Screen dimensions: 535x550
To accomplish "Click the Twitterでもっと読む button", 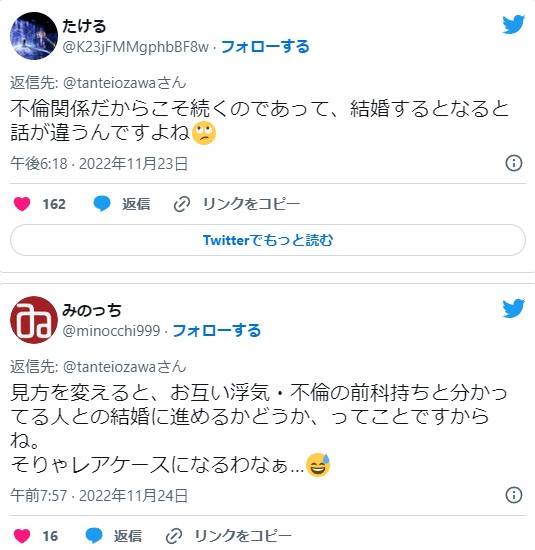I will (268, 240).
